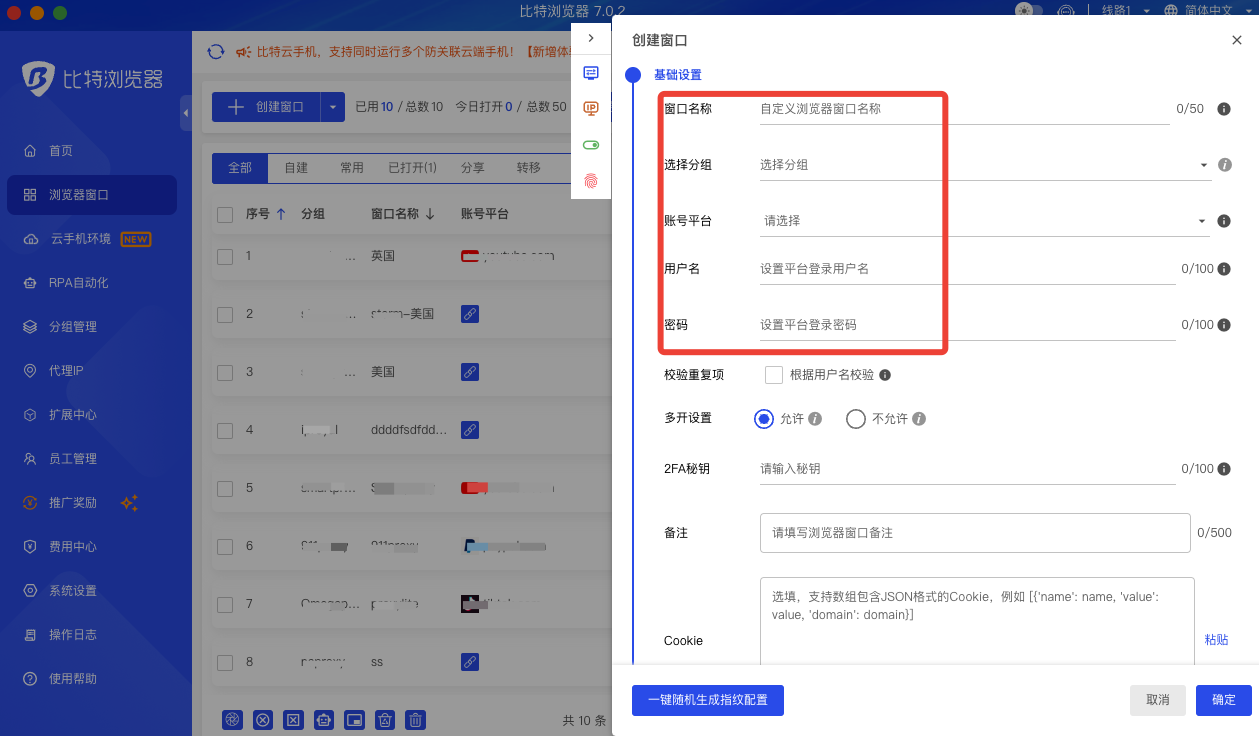Click the refresh icon beside the announcement
Screen dimensions: 1259x736
215,52
